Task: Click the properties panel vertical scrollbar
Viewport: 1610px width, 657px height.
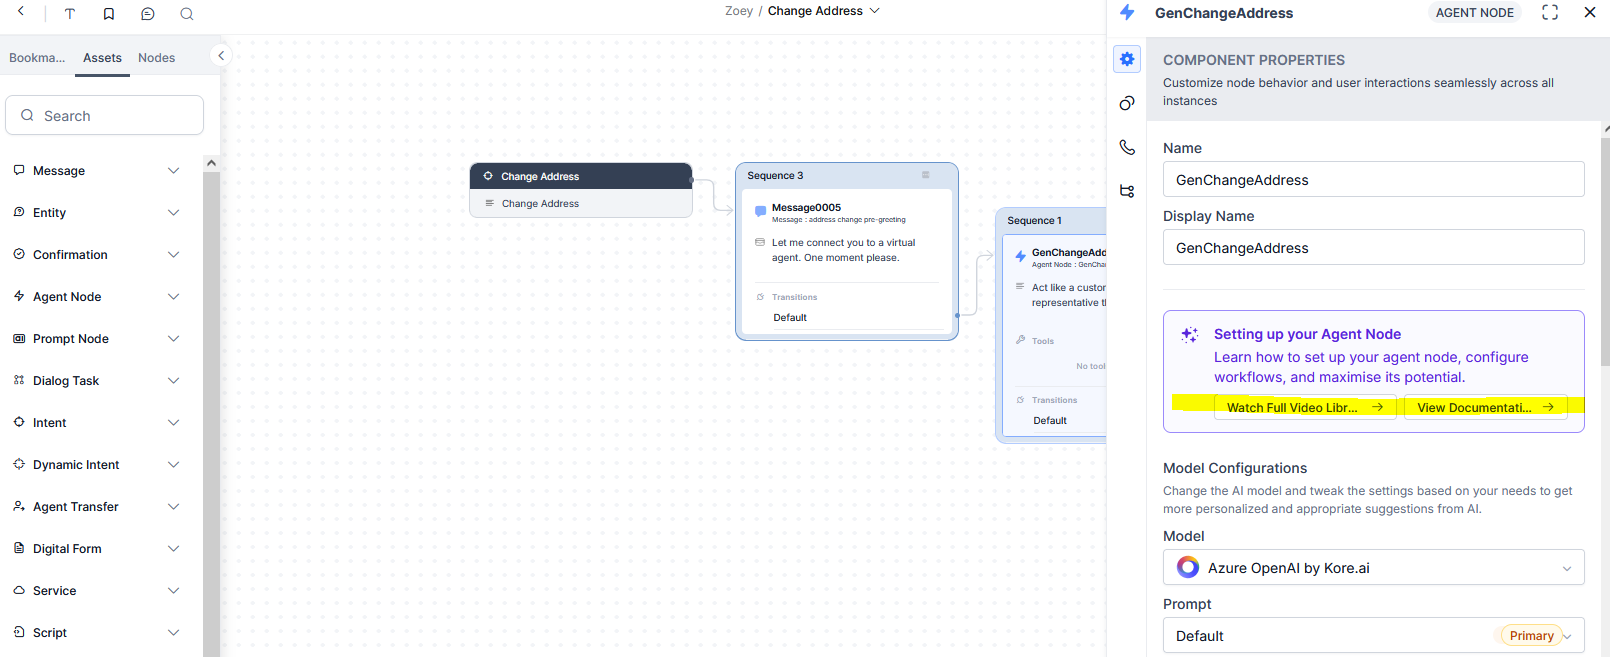Action: coord(1605,250)
